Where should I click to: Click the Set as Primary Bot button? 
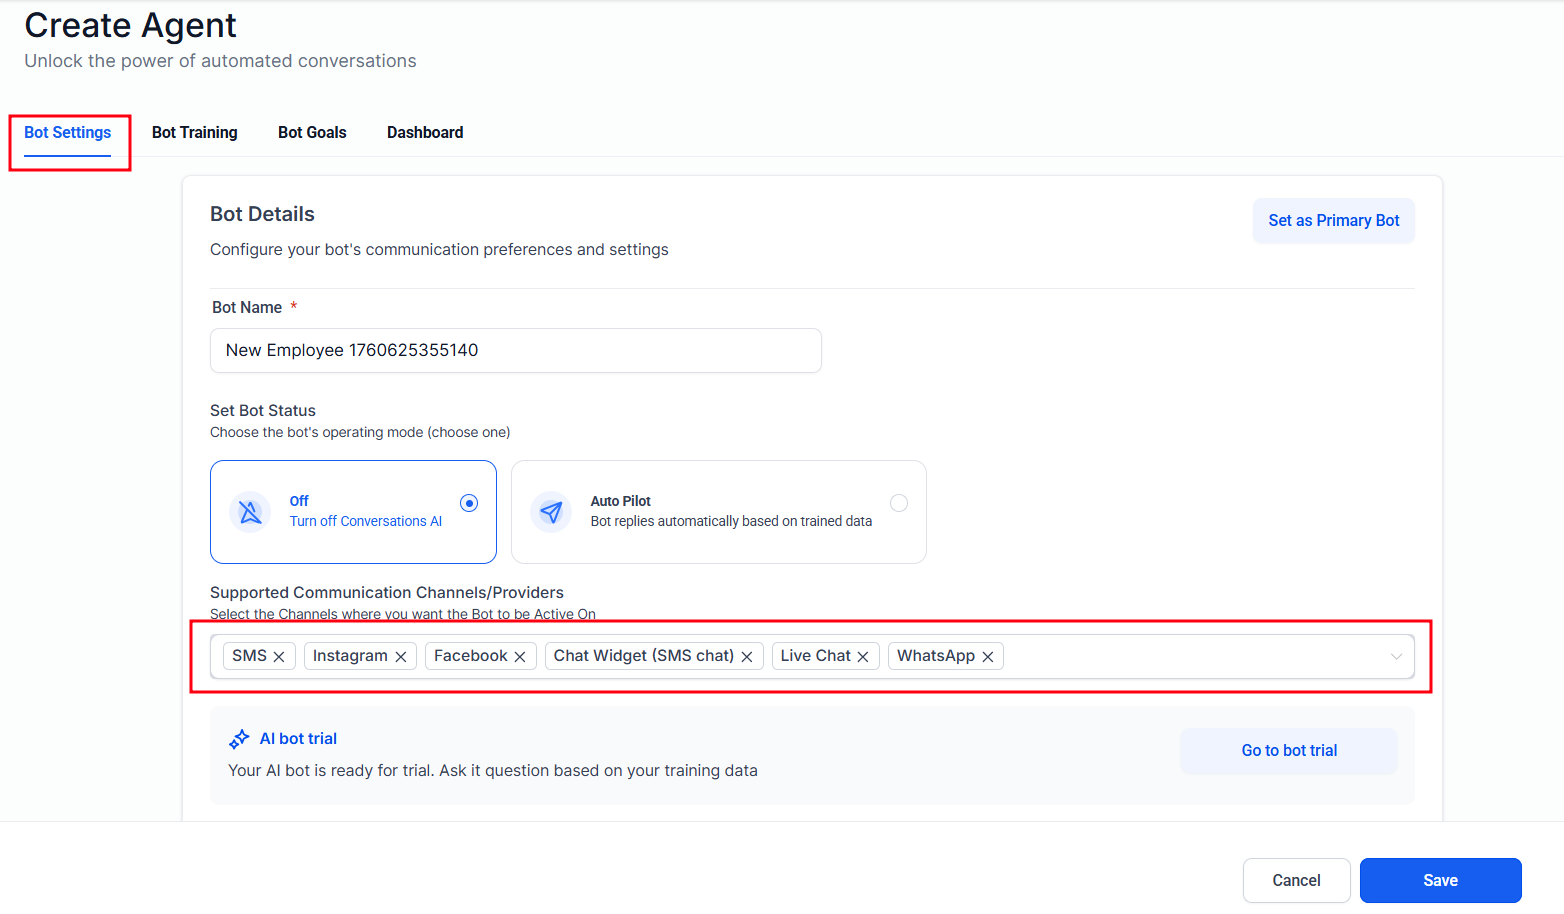pyautogui.click(x=1333, y=221)
